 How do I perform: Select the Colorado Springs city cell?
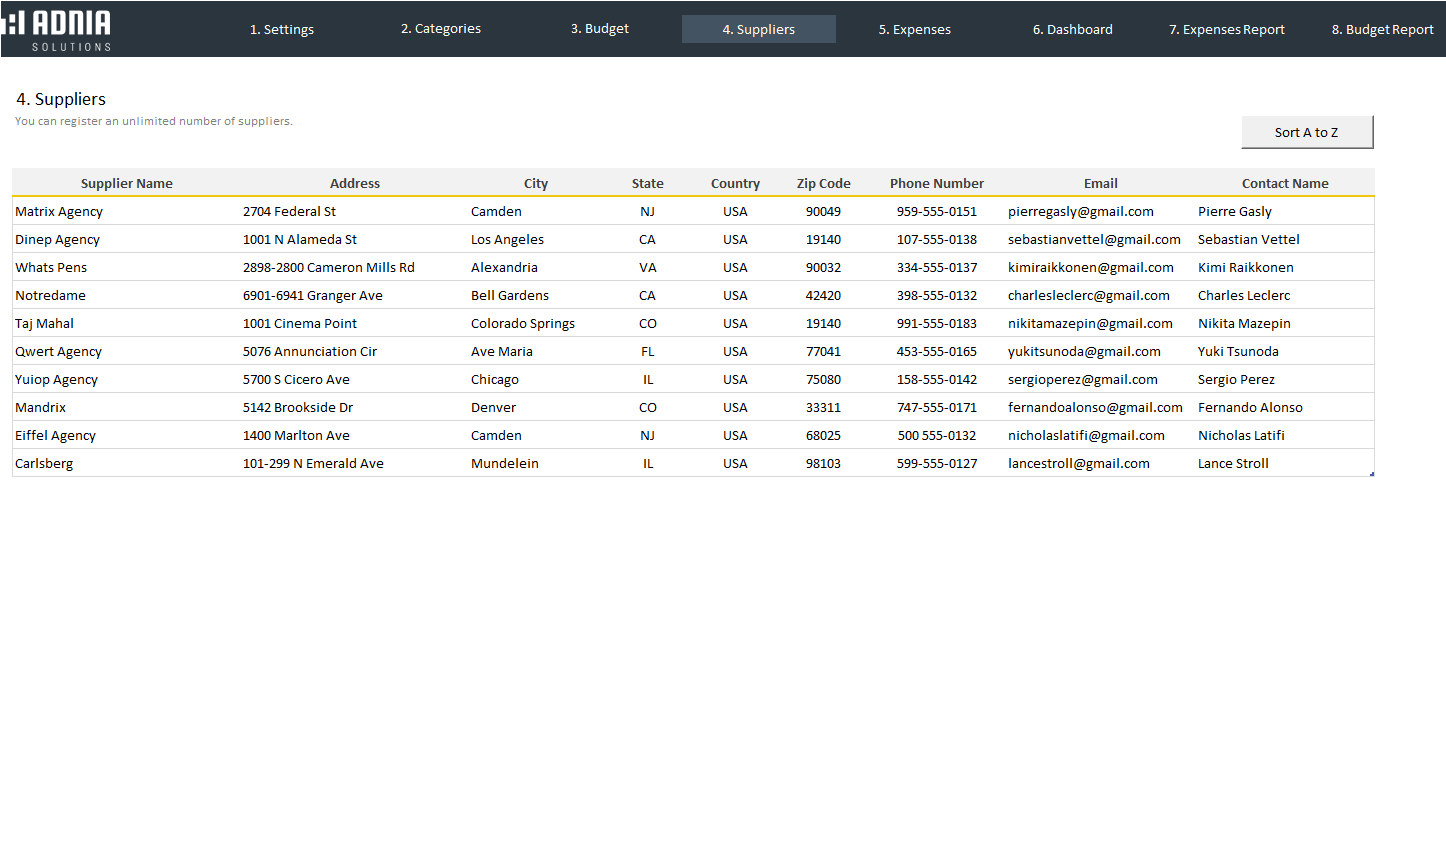523,323
